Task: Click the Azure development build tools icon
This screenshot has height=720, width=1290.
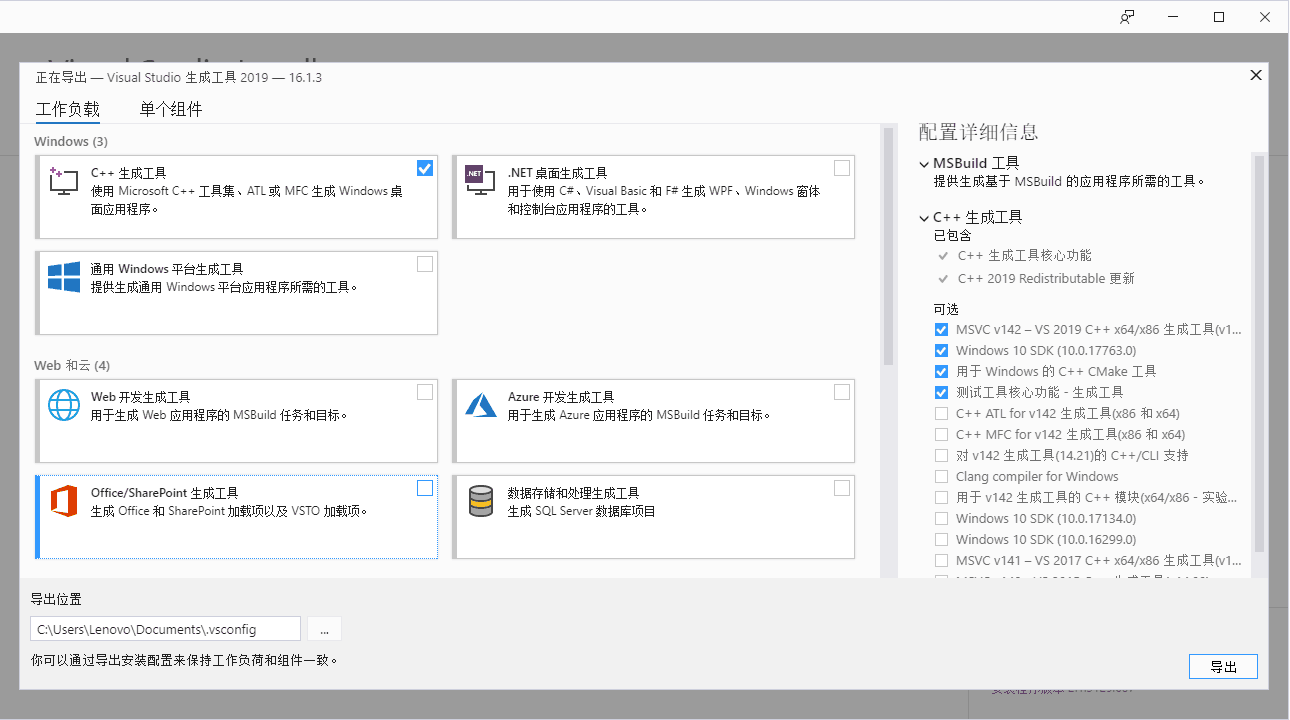Action: click(x=481, y=405)
